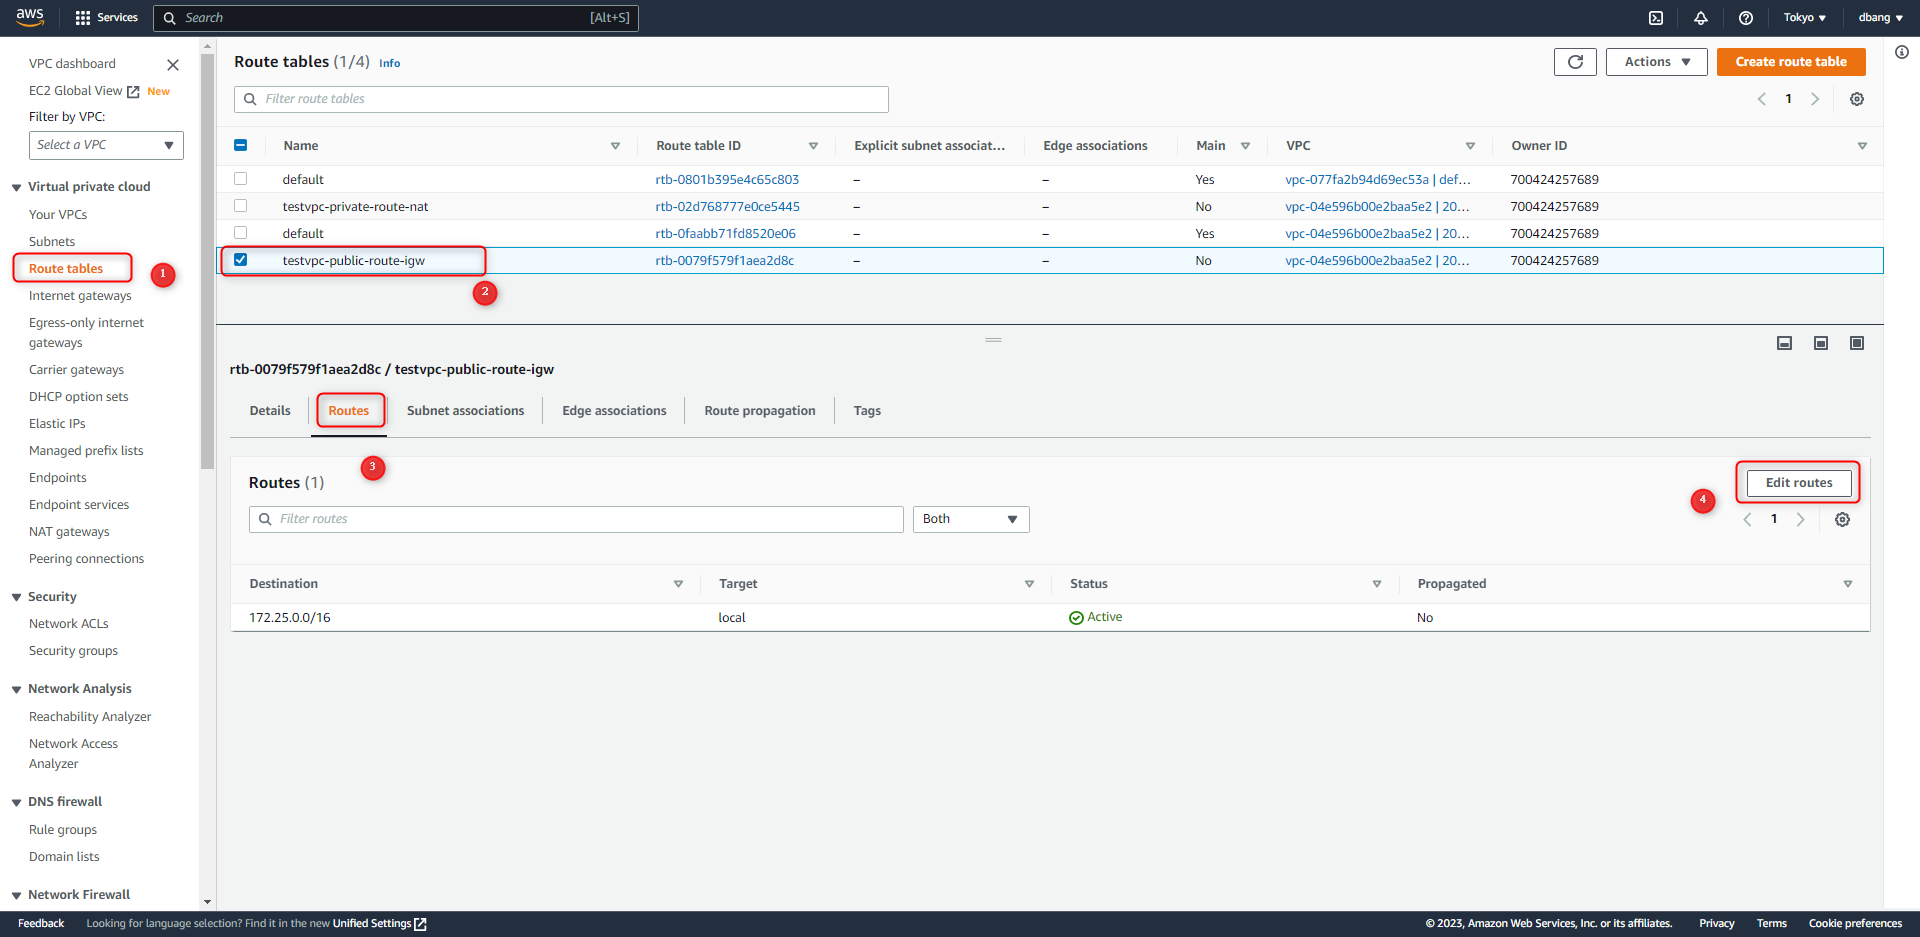Open CloudShell terminal icon
The image size is (1920, 937).
tap(1656, 18)
